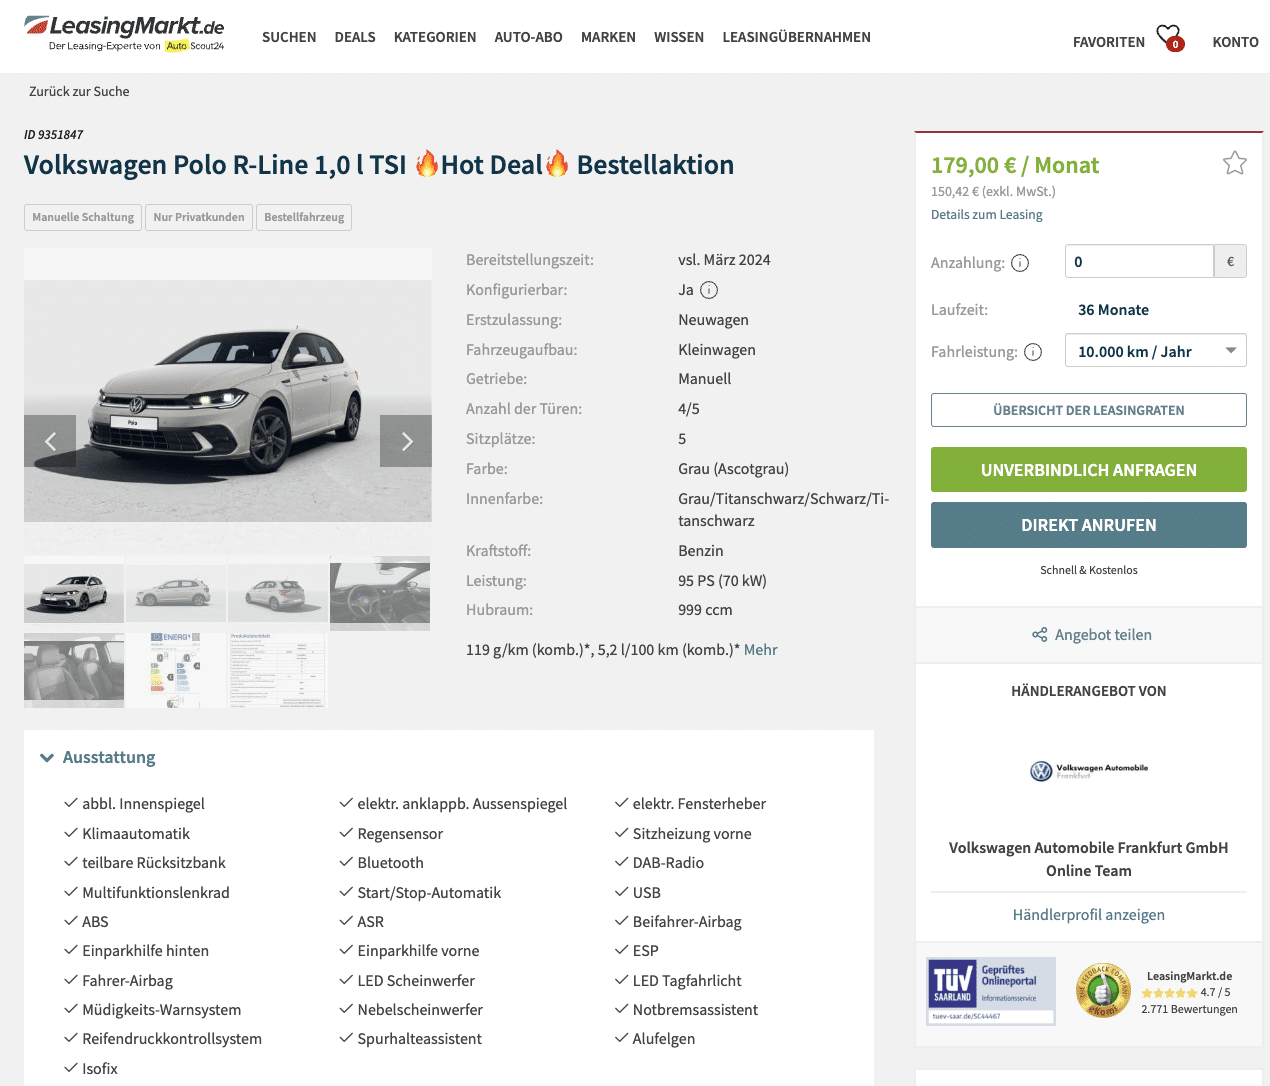Viewport: 1270px width, 1086px height.
Task: Open favorites via the heart icon
Action: coord(1169,38)
